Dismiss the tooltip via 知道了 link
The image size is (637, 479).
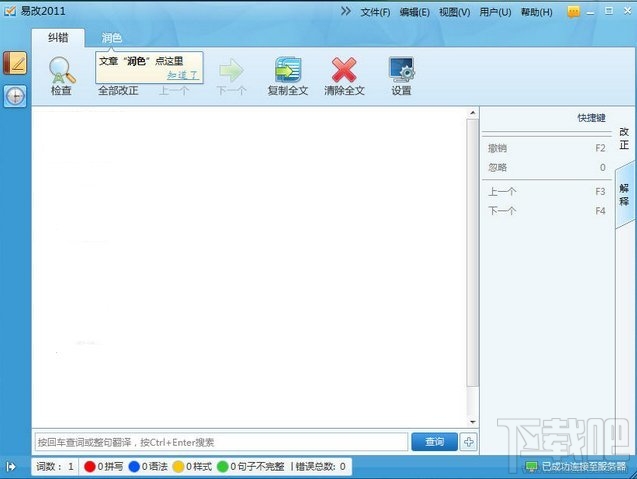pyautogui.click(x=183, y=75)
